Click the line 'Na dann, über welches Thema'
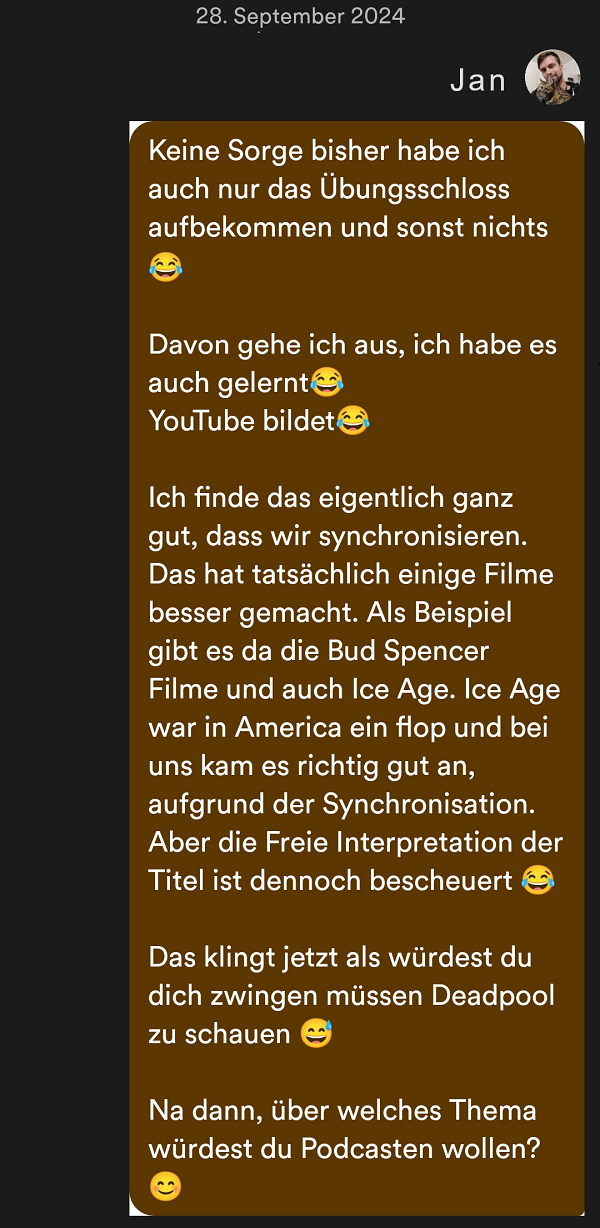The height and width of the screenshot is (1228, 600). (343, 1110)
